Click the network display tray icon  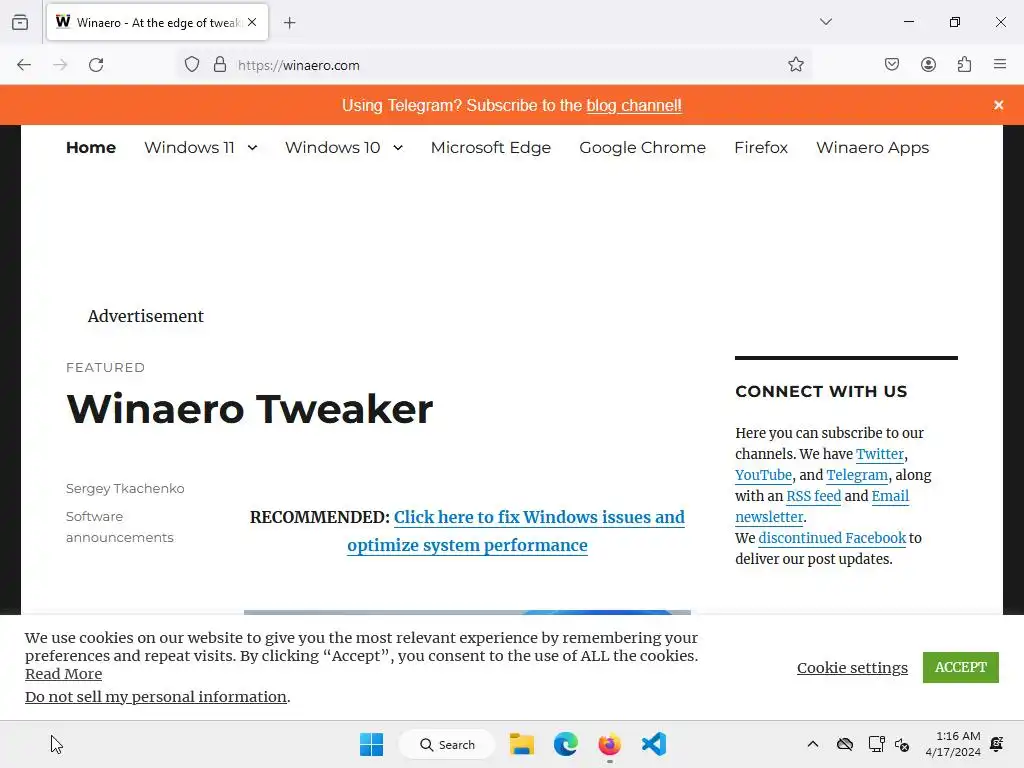click(x=876, y=744)
